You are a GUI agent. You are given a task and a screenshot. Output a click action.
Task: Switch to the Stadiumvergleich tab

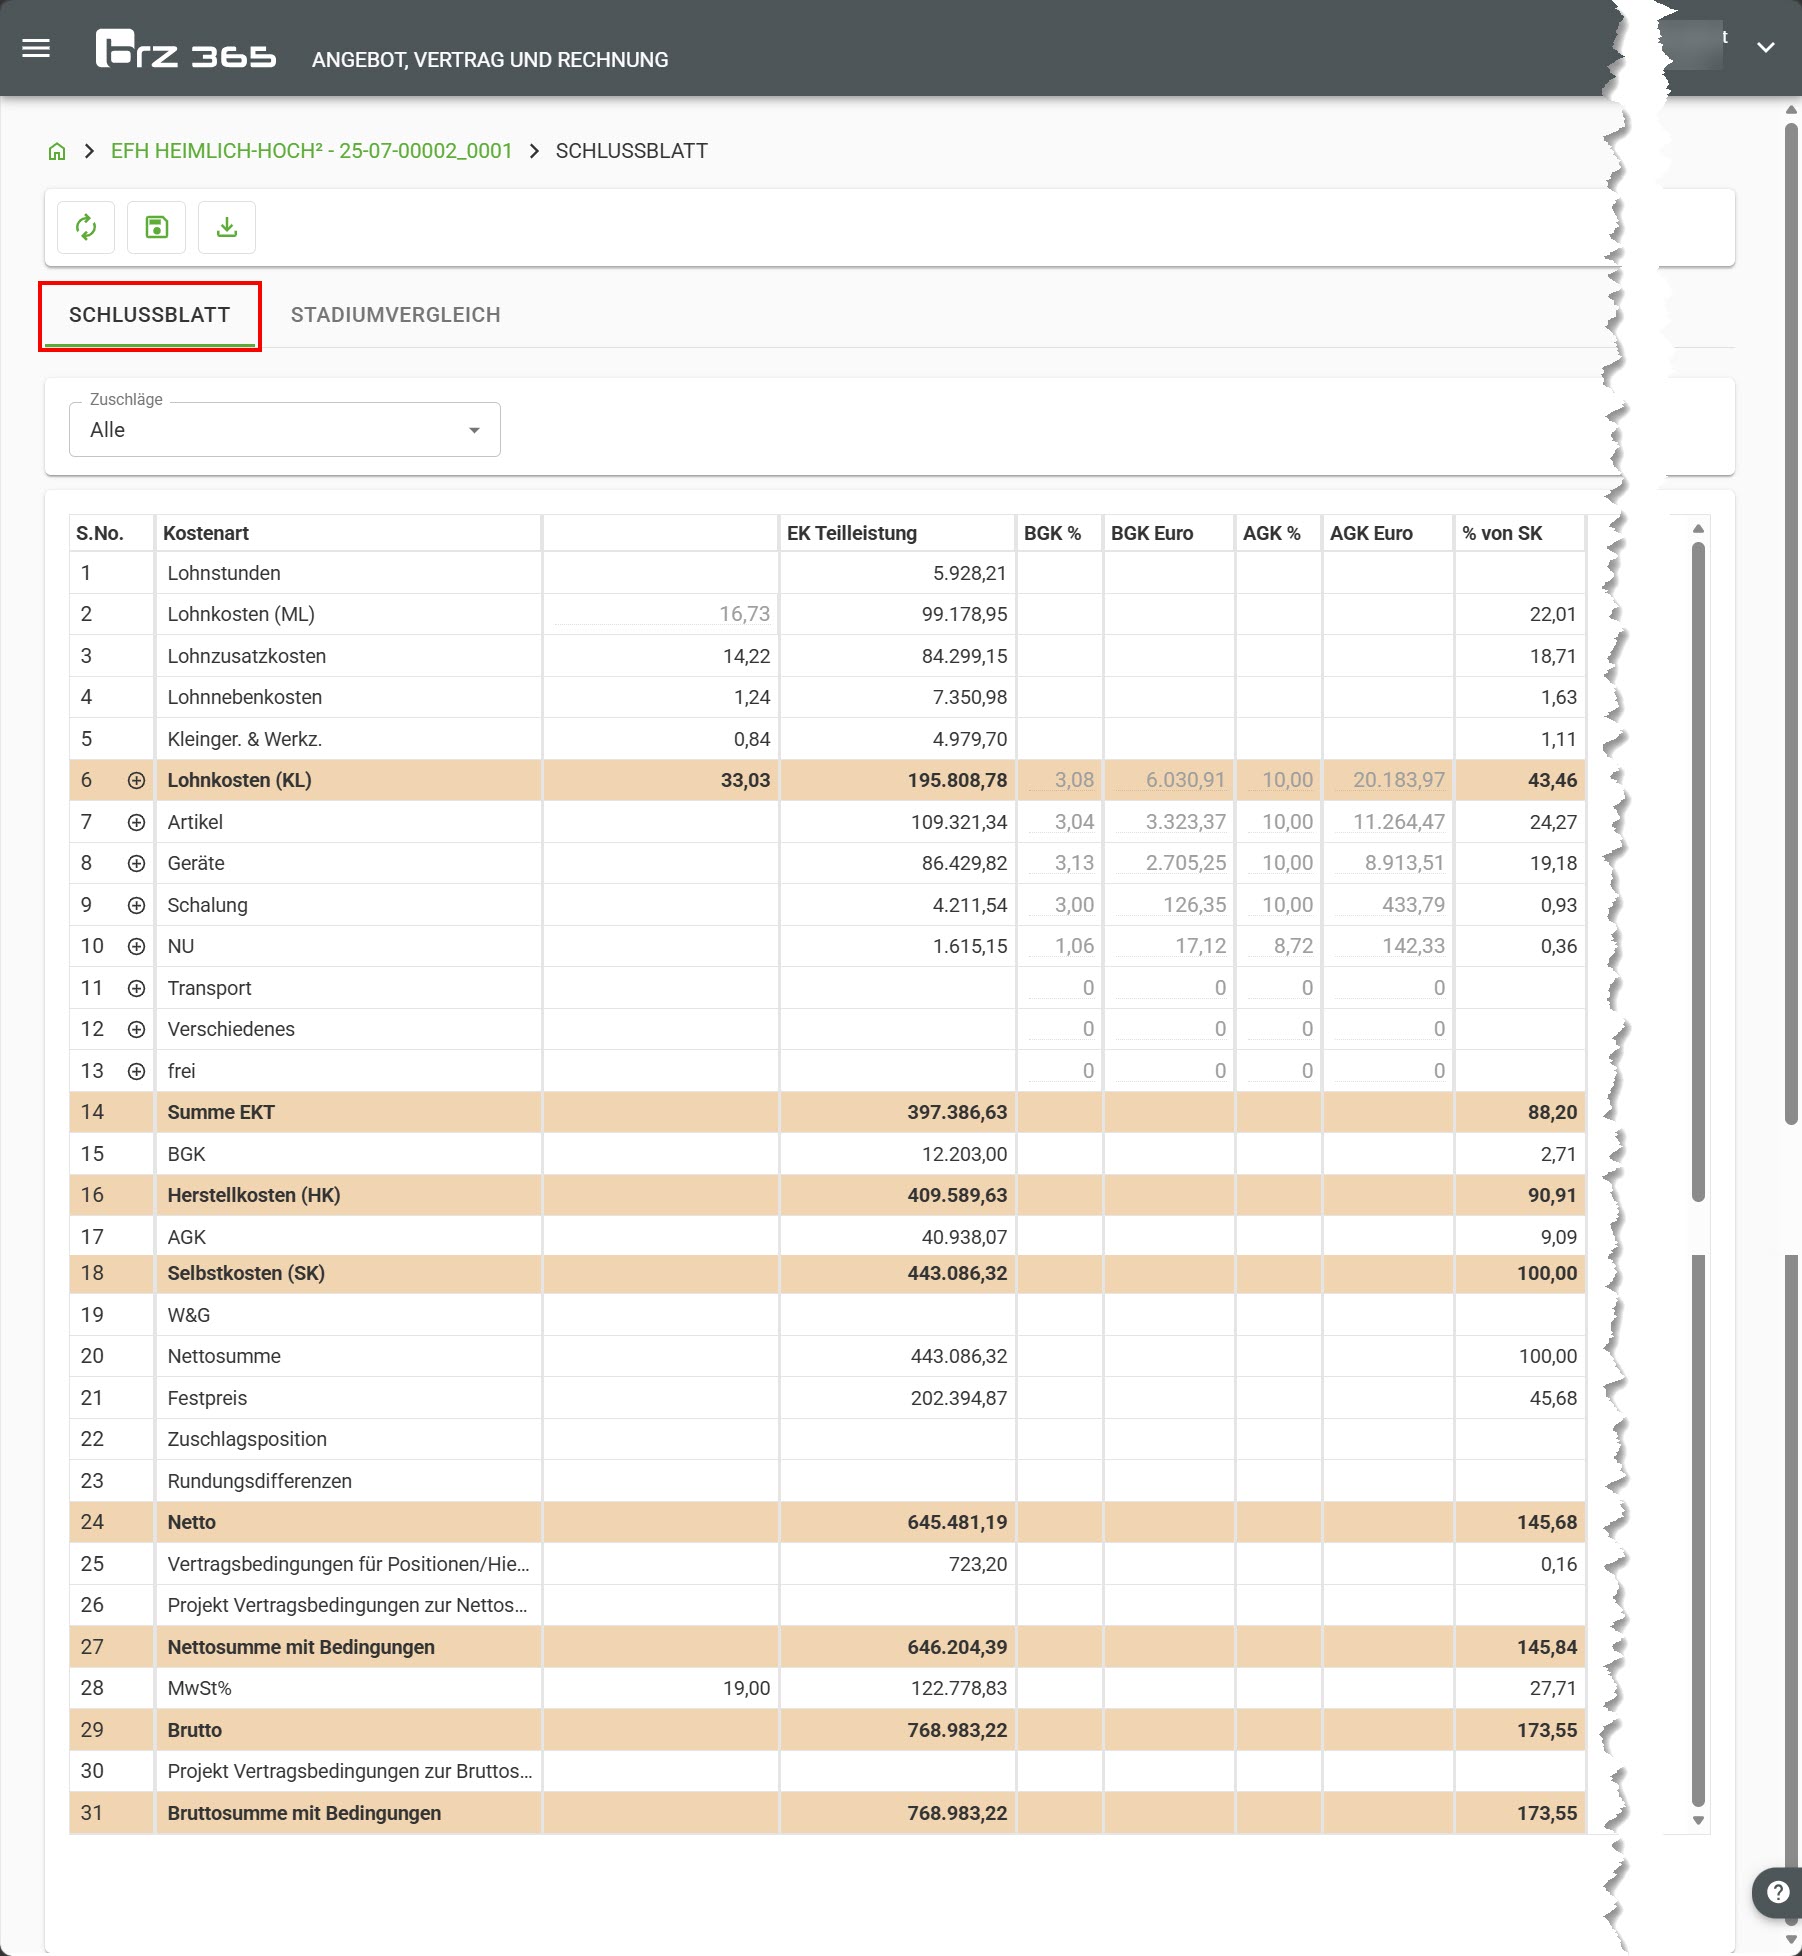395,315
